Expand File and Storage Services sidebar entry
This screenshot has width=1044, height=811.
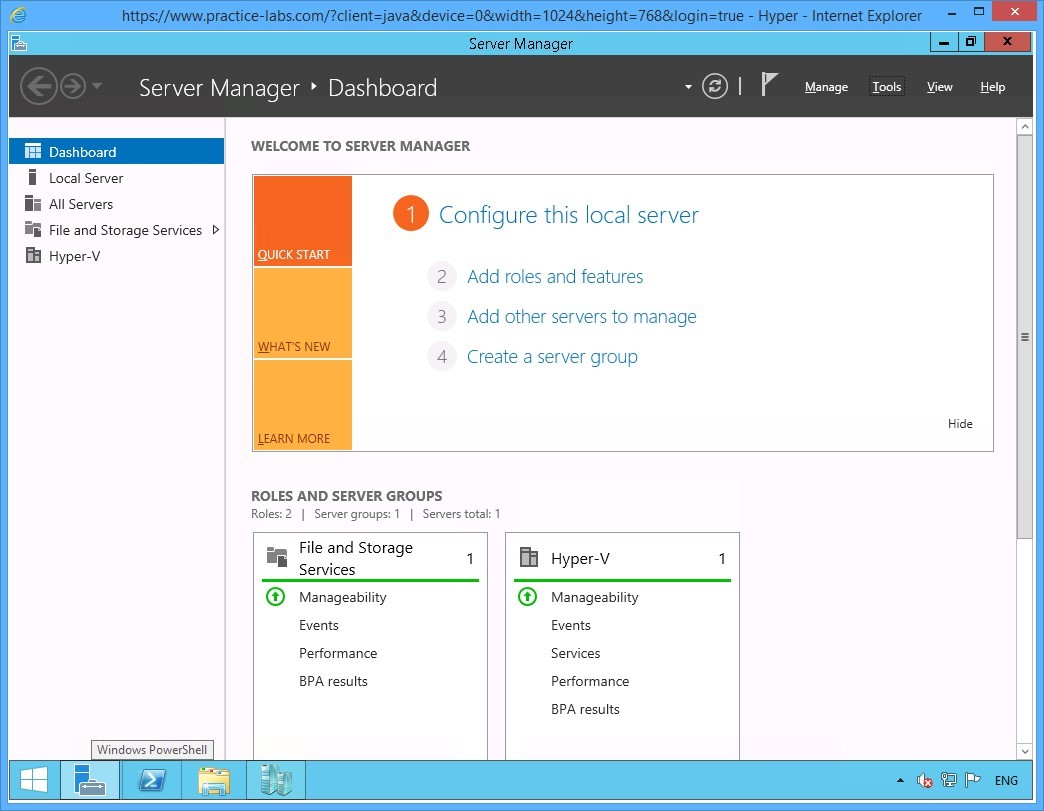point(215,229)
